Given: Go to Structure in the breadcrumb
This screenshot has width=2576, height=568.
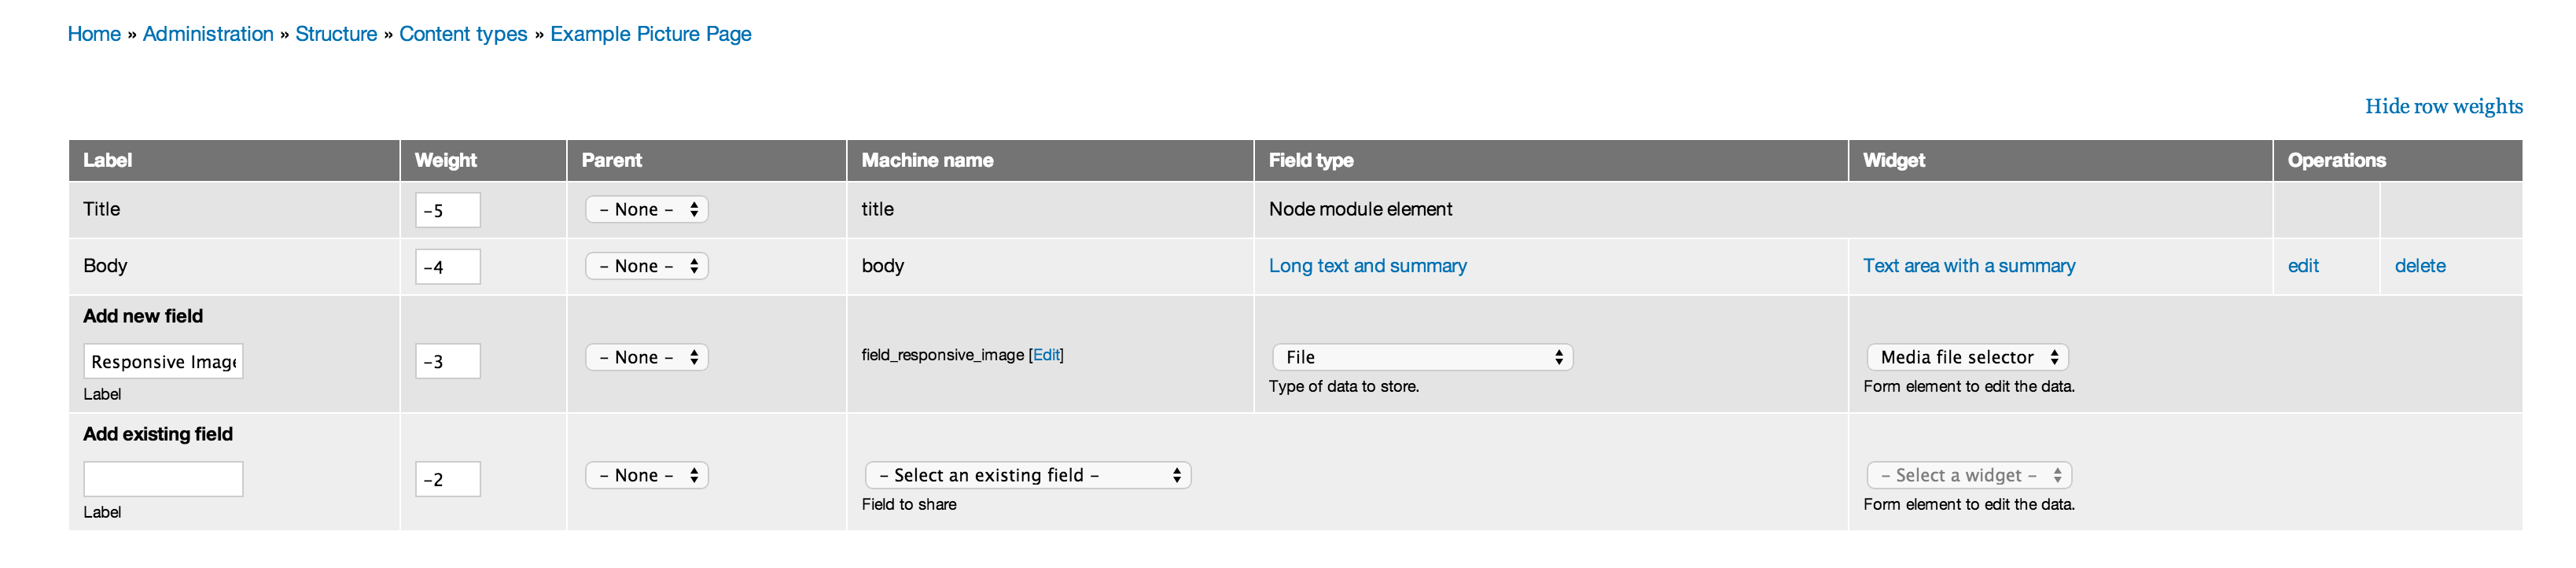Looking at the screenshot, I should (336, 34).
